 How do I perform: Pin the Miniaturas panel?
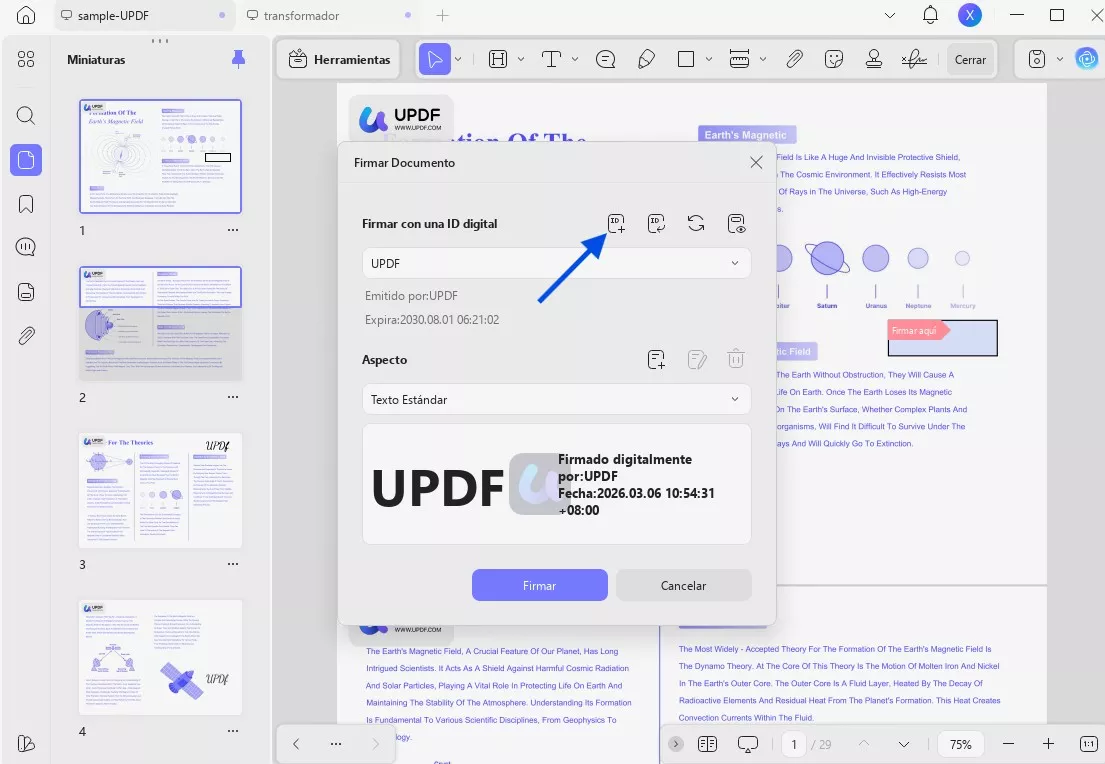pyautogui.click(x=238, y=59)
